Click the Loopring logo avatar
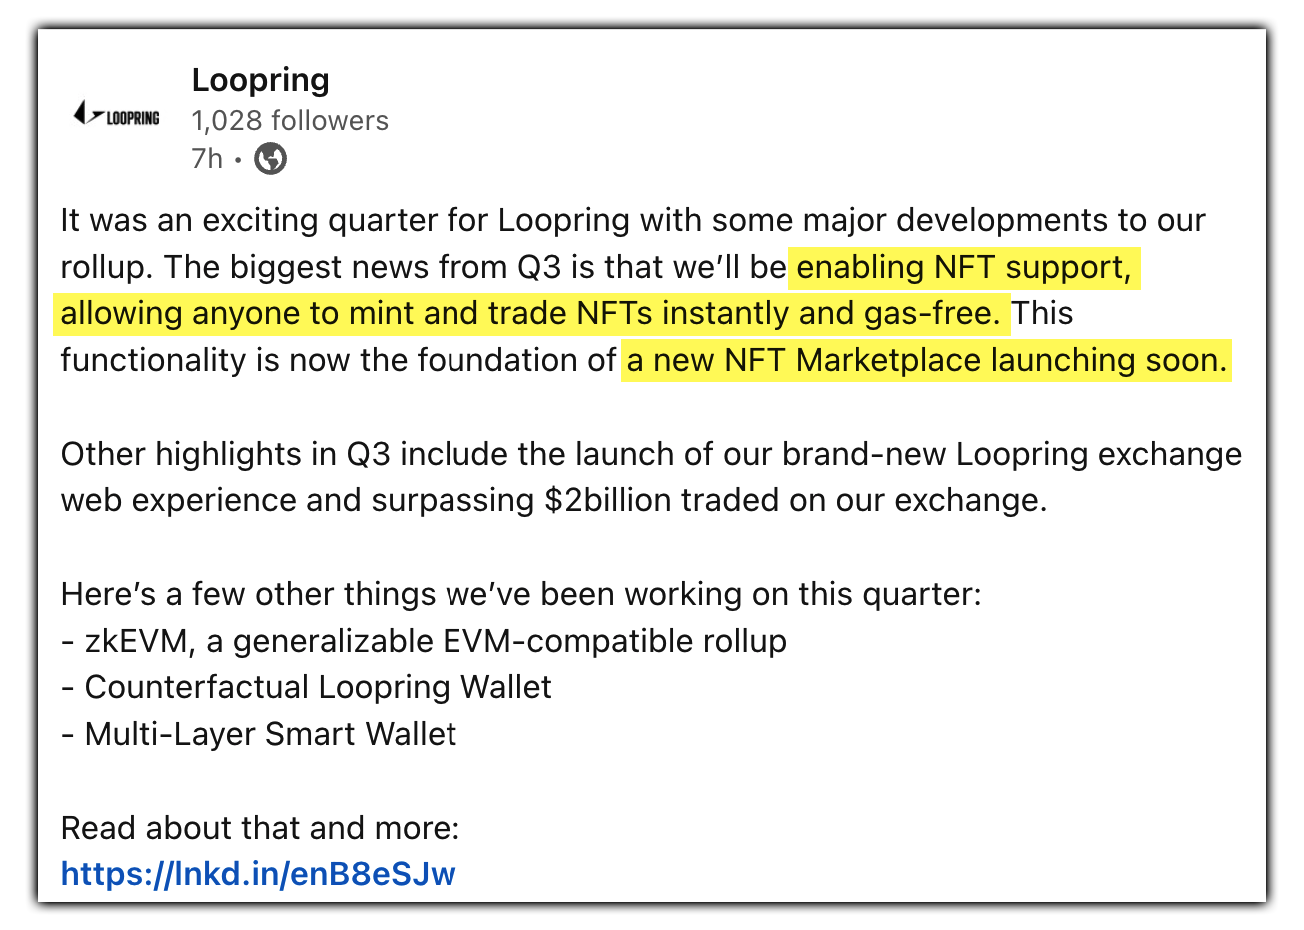Viewport: 1304px width, 930px height. [x=117, y=116]
